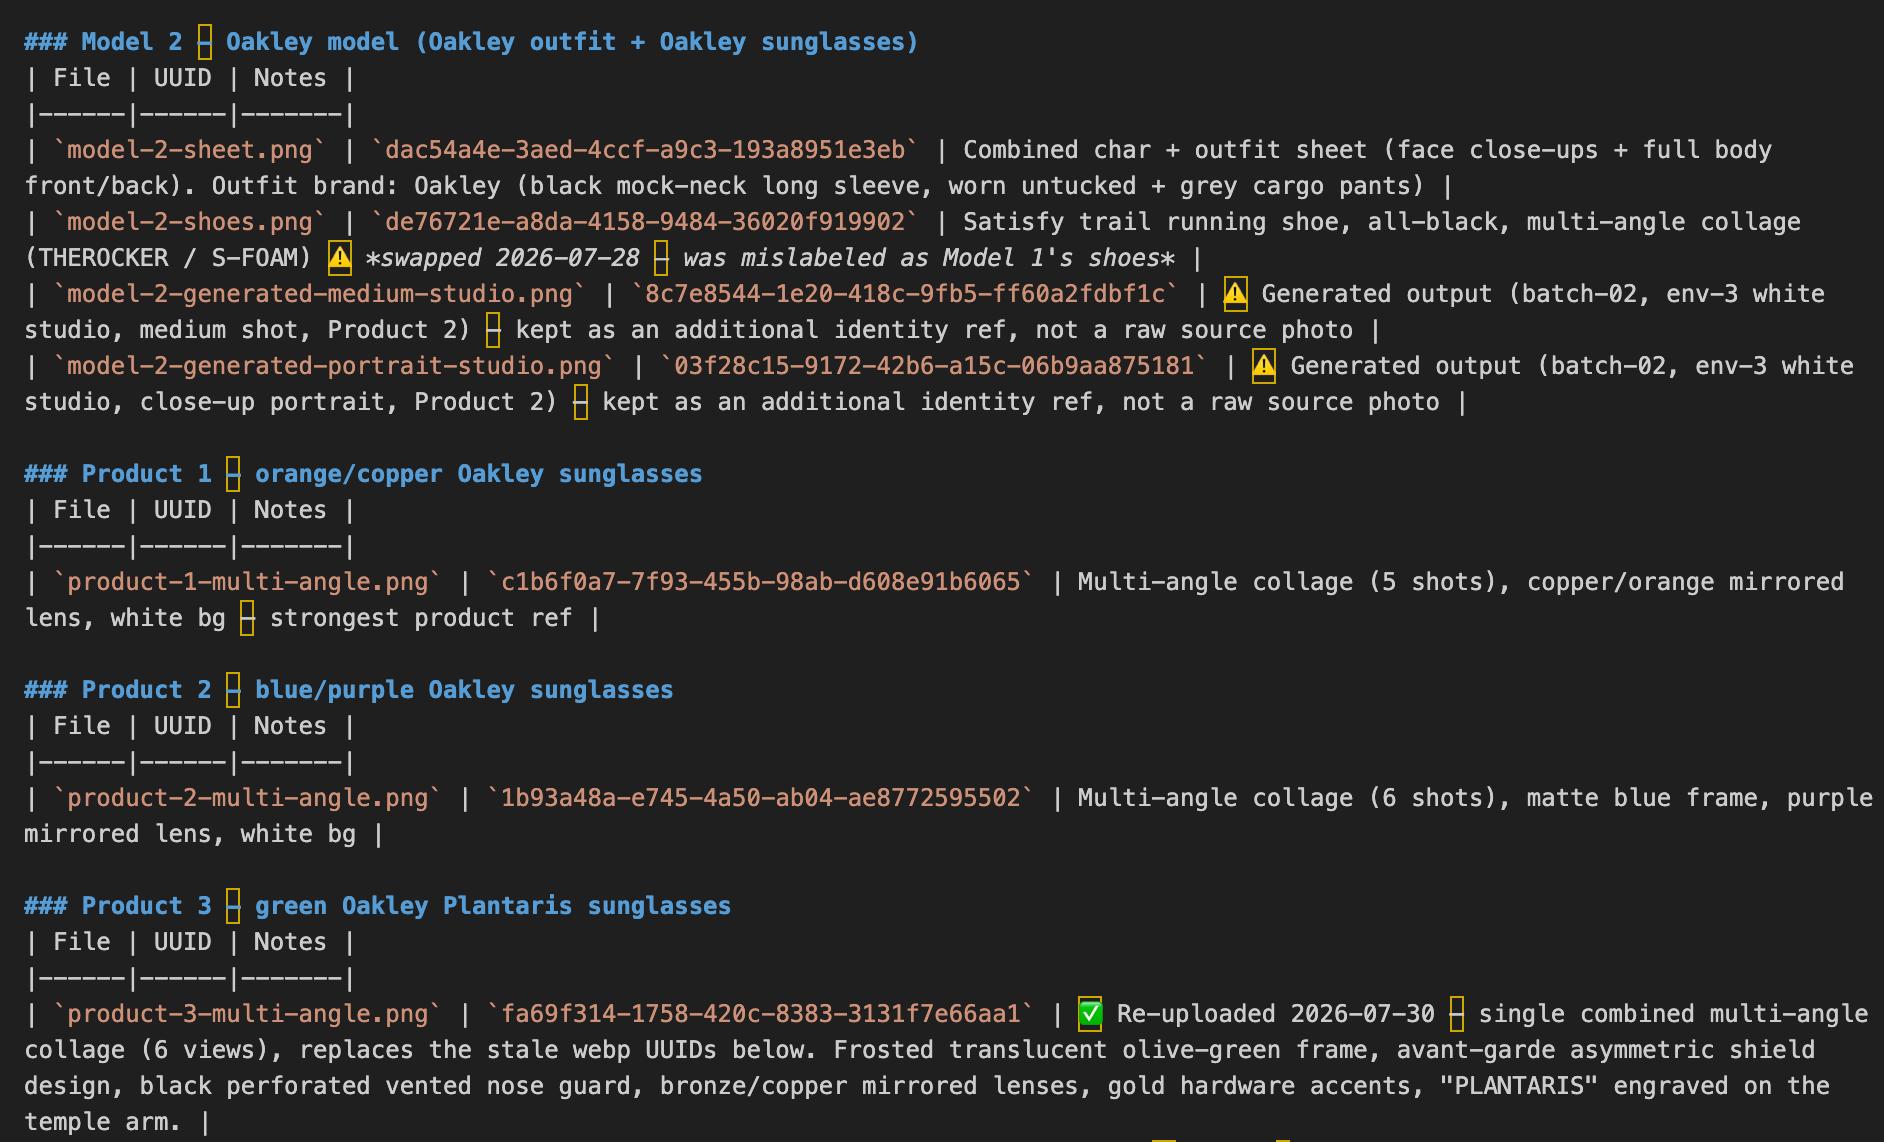The width and height of the screenshot is (1884, 1142).
Task: Click the warning emoji in the model-2-generated-medium-studio.png row
Action: click(1235, 294)
